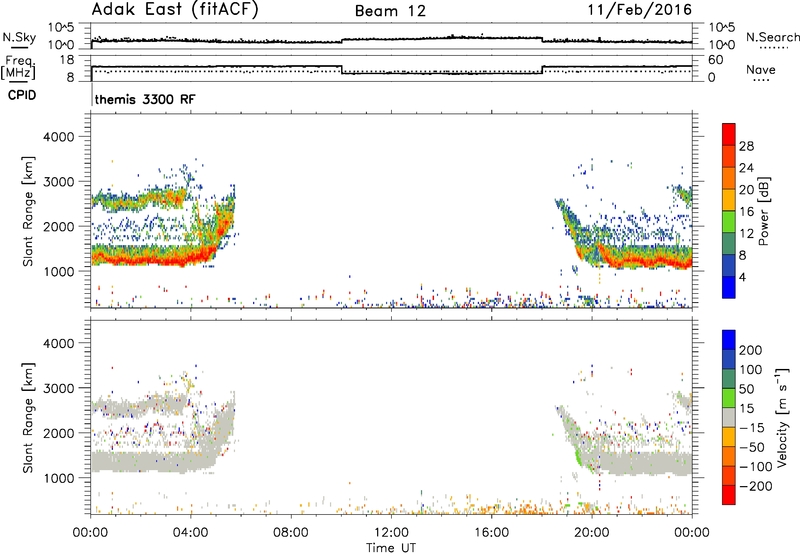Pick the green velocity segment between 15 and 50
This screenshot has height=554, width=800.
(x=729, y=398)
